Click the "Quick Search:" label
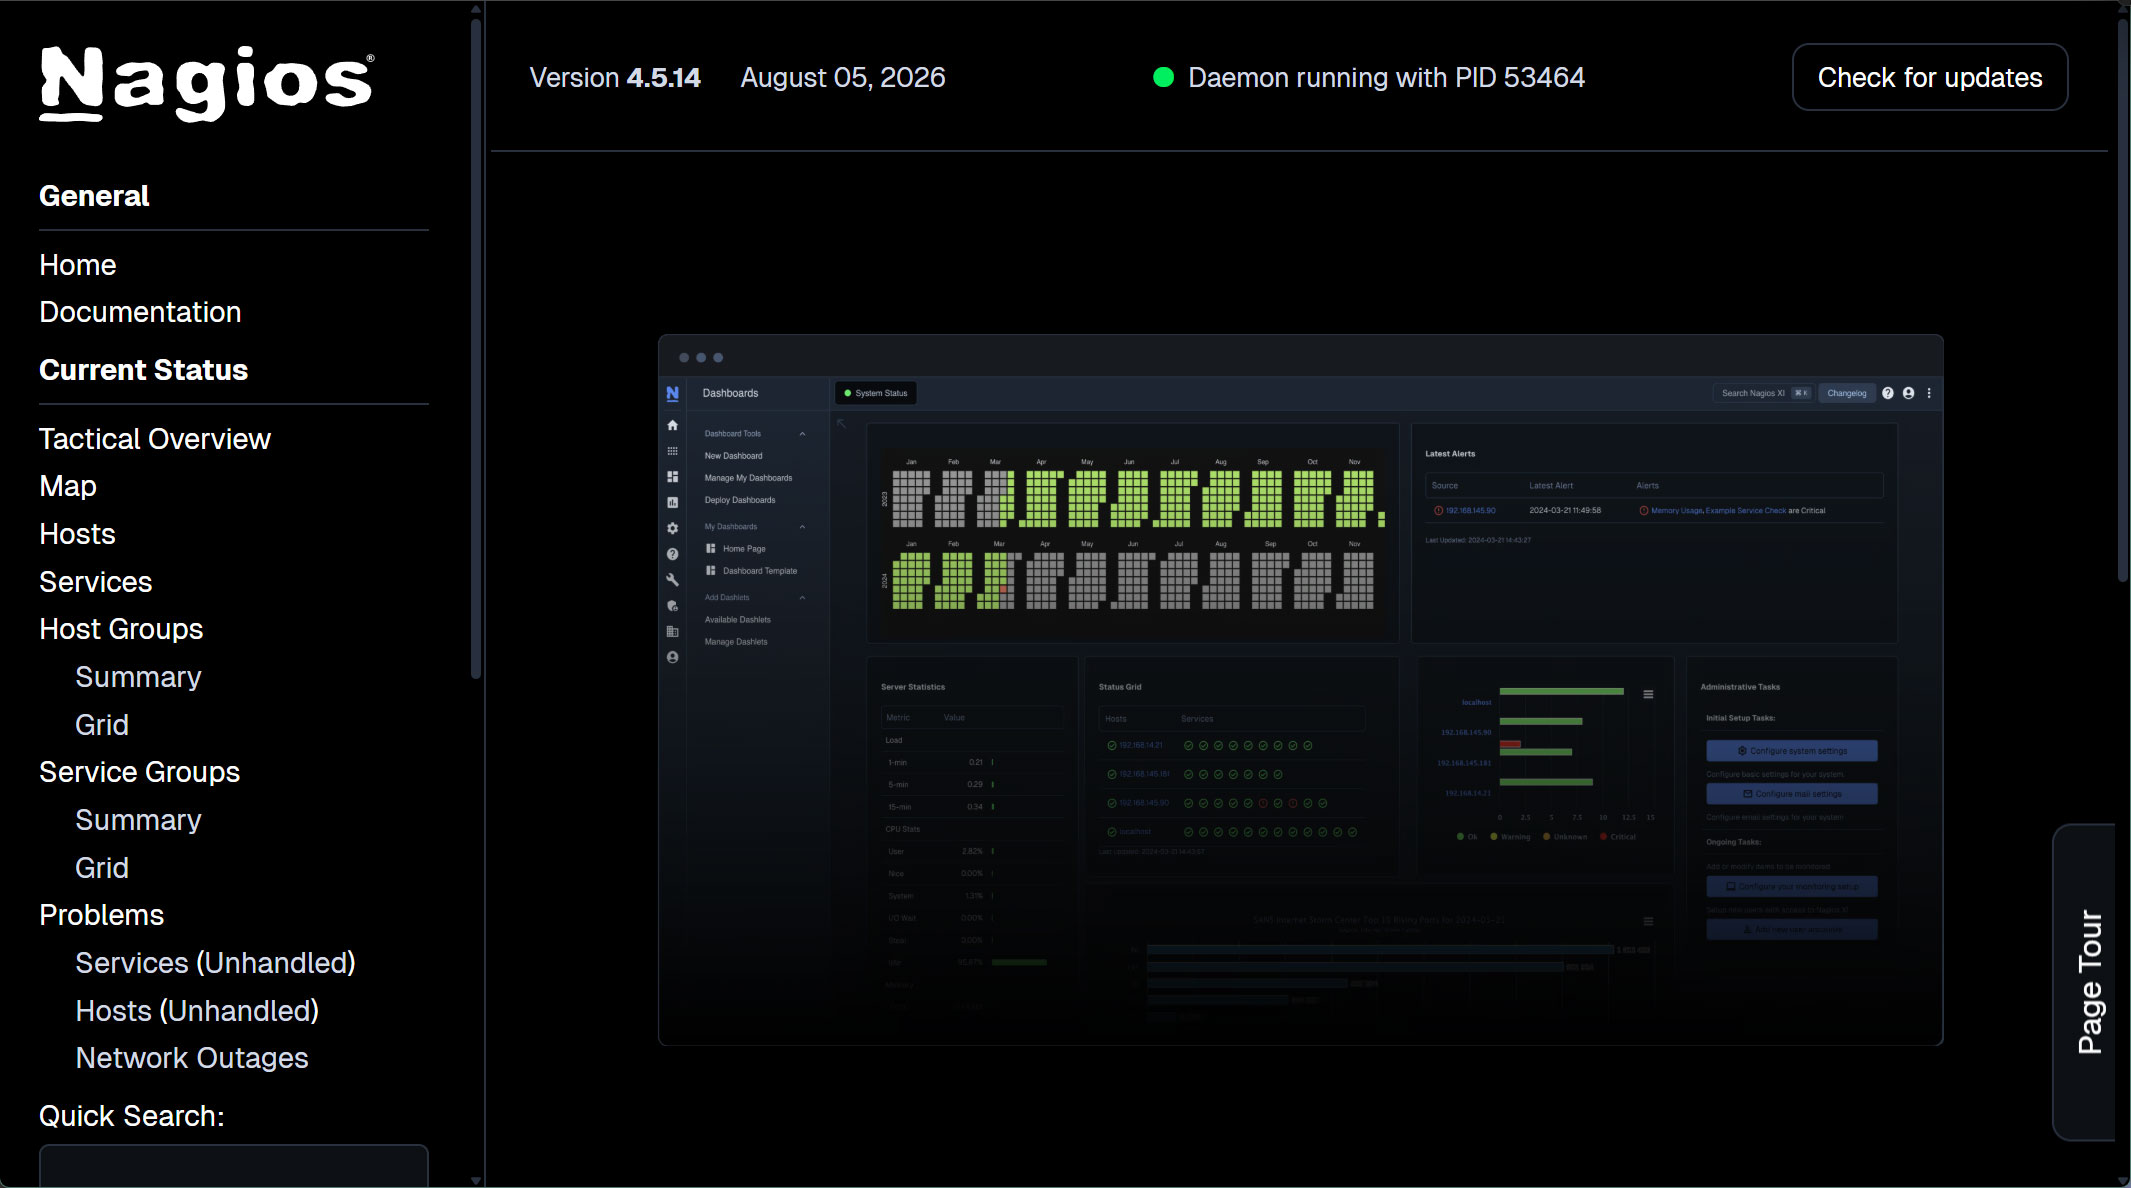 point(132,1116)
